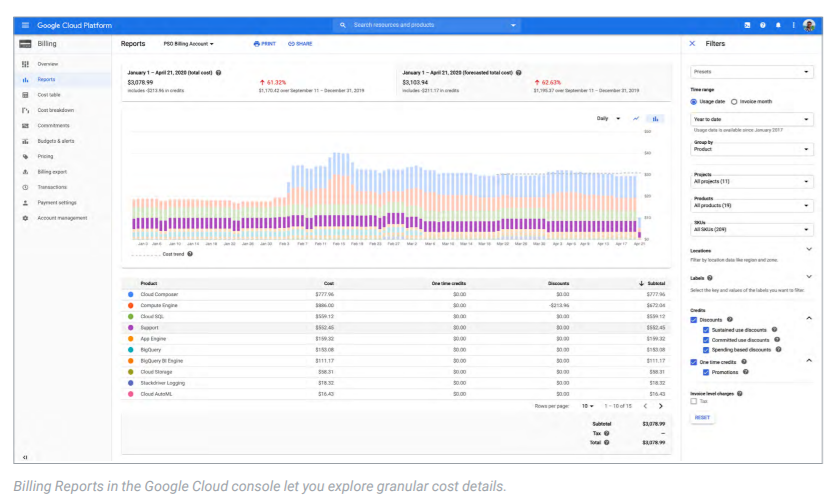
Task: Open the Commitments menu item
Action: pyautogui.click(x=53, y=126)
